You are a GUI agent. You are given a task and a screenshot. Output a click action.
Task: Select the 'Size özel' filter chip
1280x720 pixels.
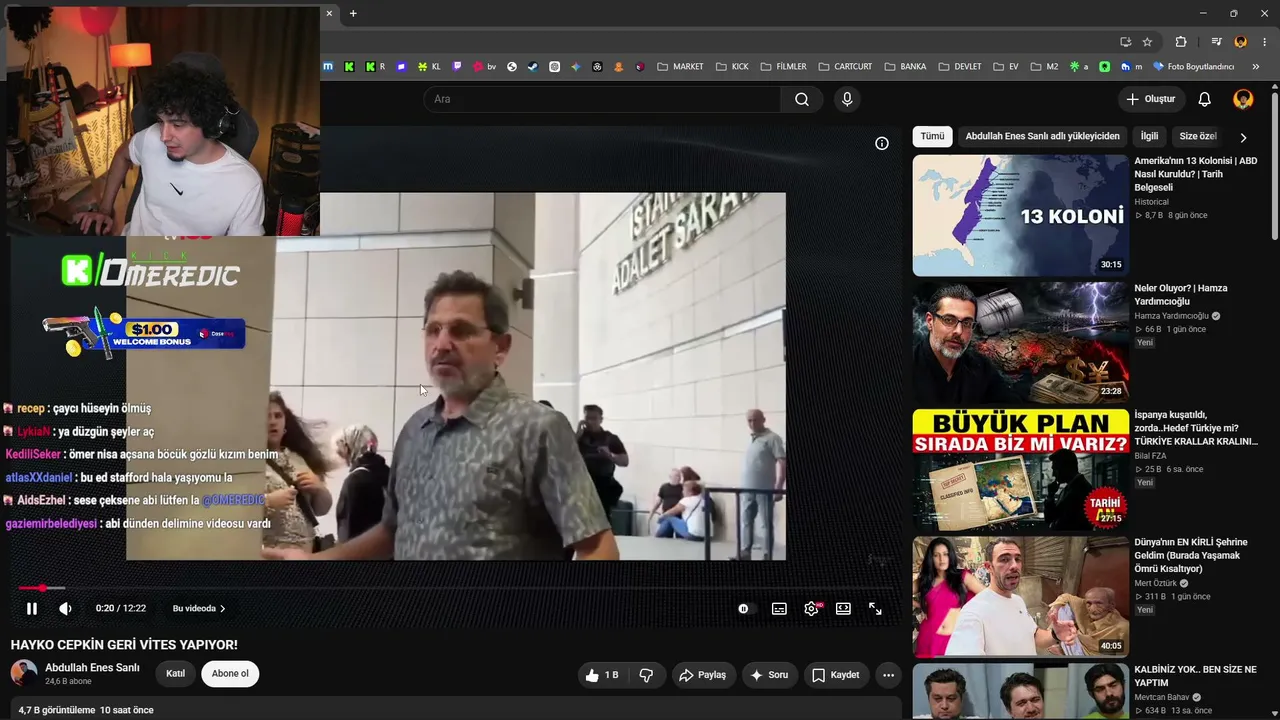tap(1197, 136)
